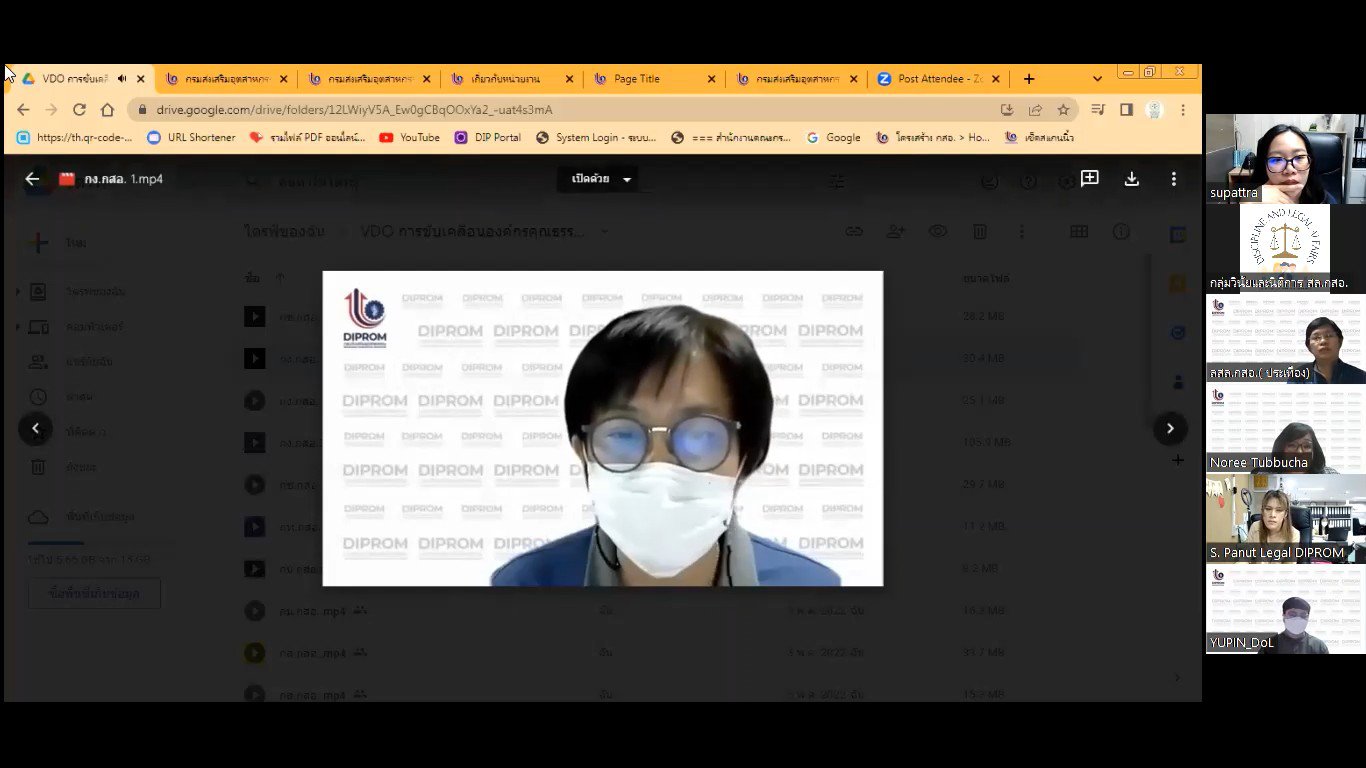
Task: Go to the Chrome home page icon
Action: 107,110
